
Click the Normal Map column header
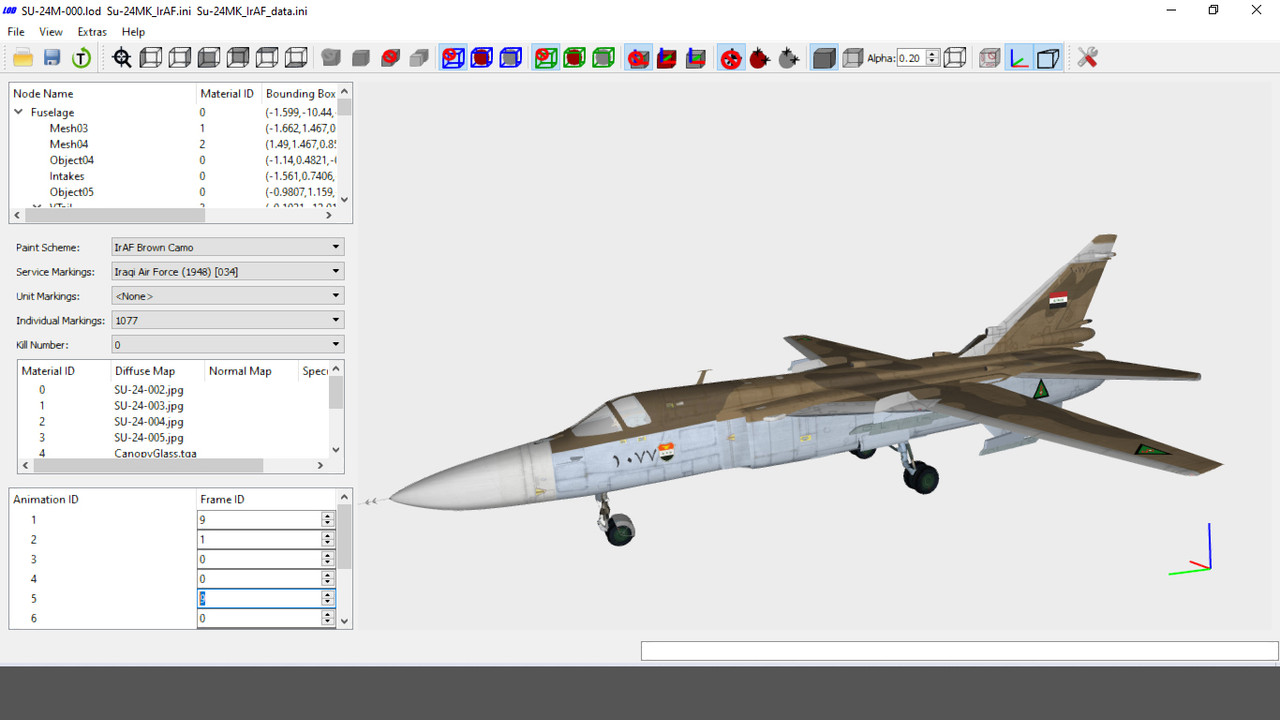pyautogui.click(x=251, y=371)
